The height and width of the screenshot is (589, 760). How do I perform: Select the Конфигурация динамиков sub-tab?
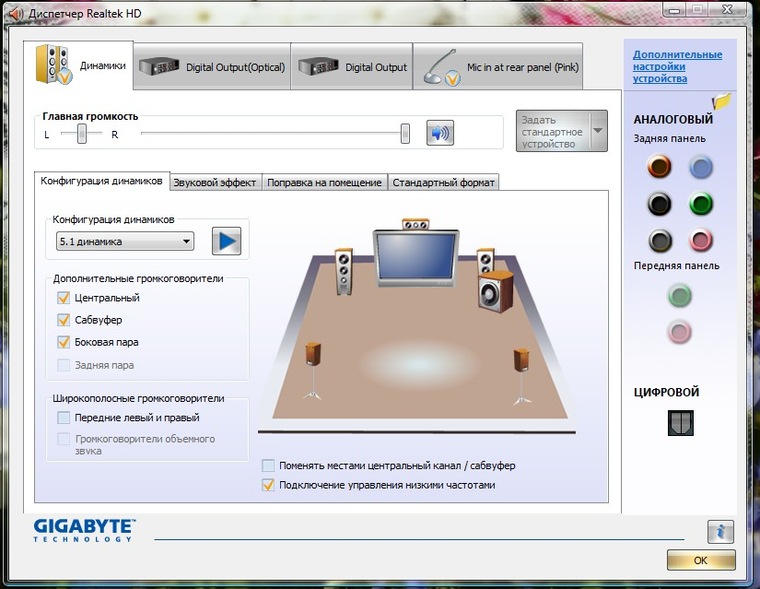click(x=102, y=181)
